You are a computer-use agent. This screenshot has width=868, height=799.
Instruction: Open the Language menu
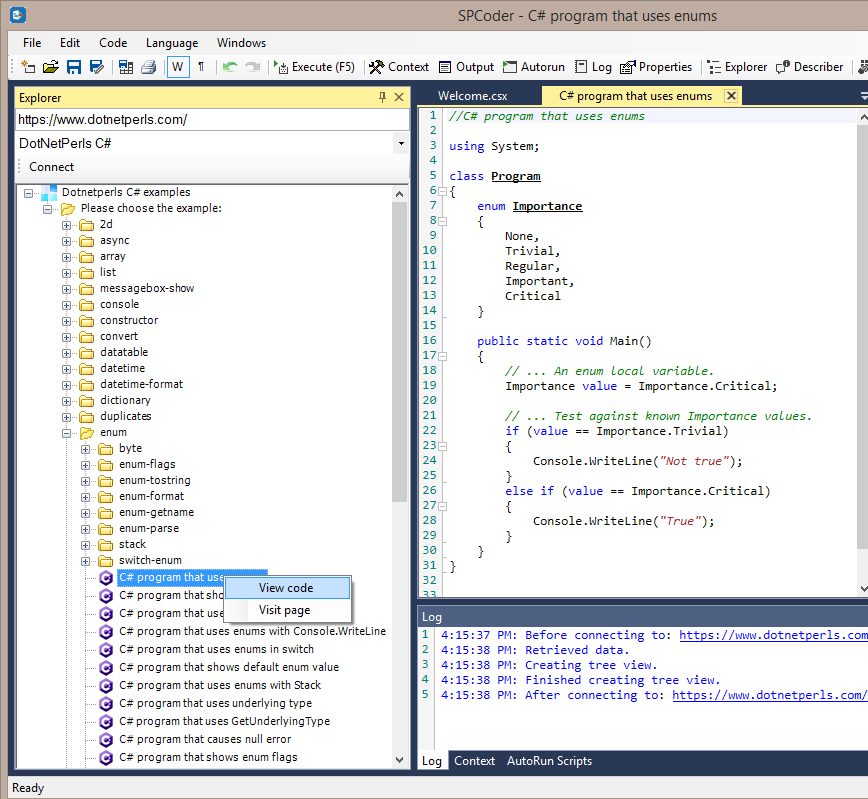(172, 43)
